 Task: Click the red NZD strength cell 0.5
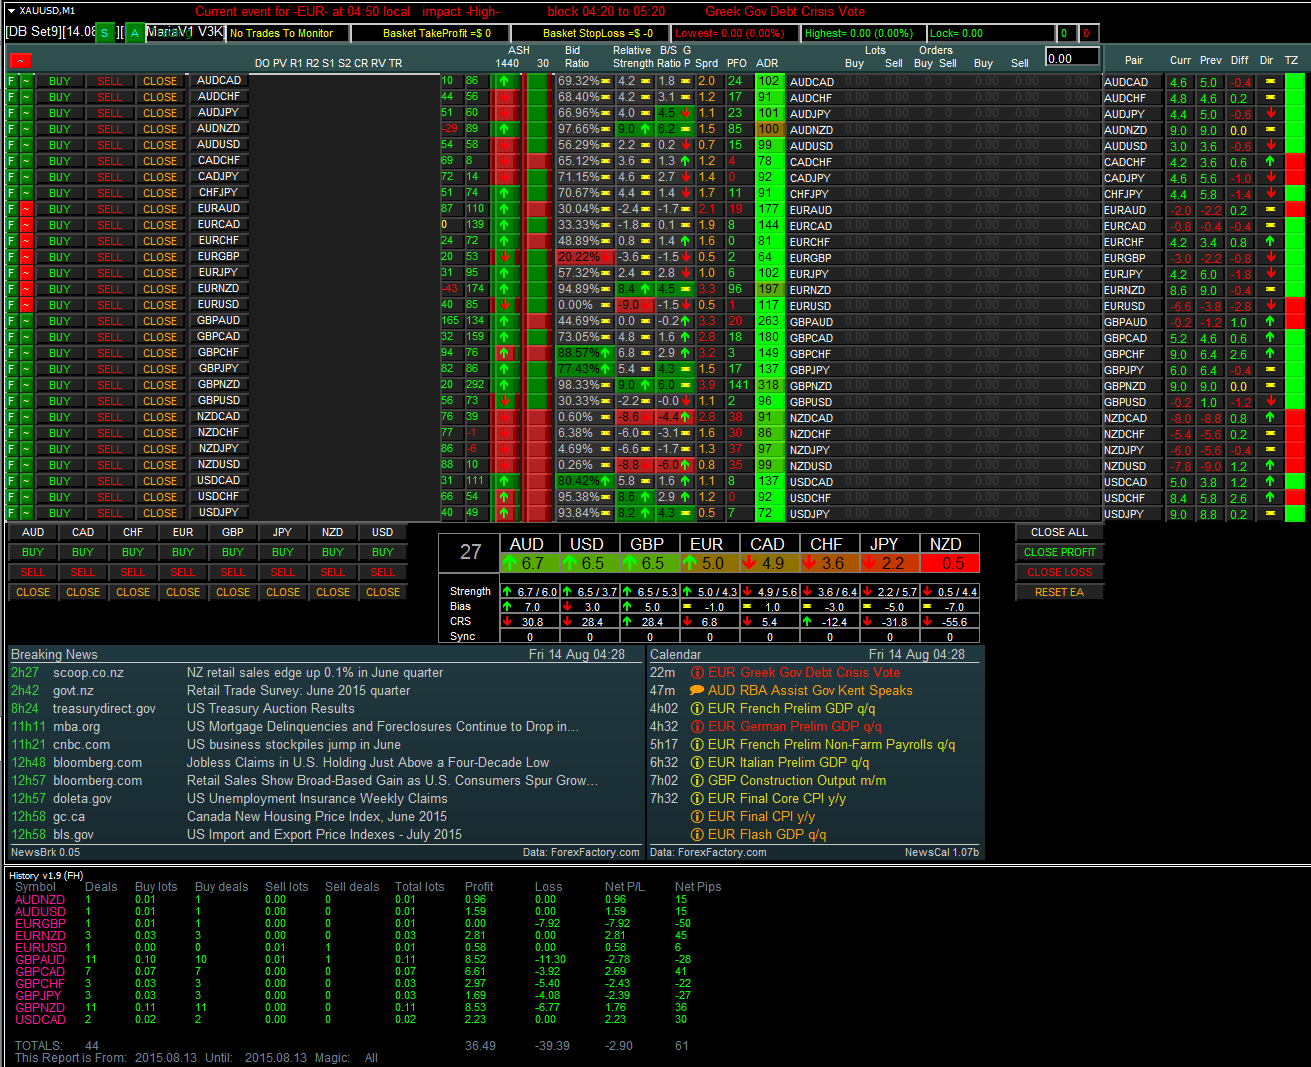tap(949, 563)
